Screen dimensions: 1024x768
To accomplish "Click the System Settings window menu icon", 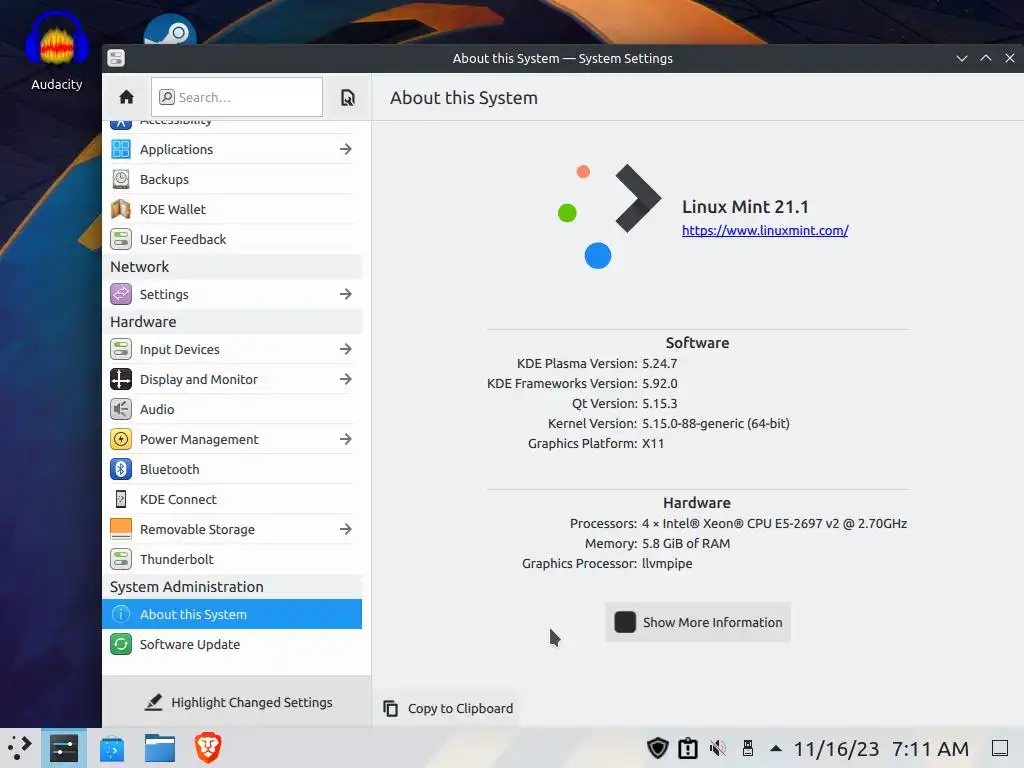I will (x=116, y=58).
